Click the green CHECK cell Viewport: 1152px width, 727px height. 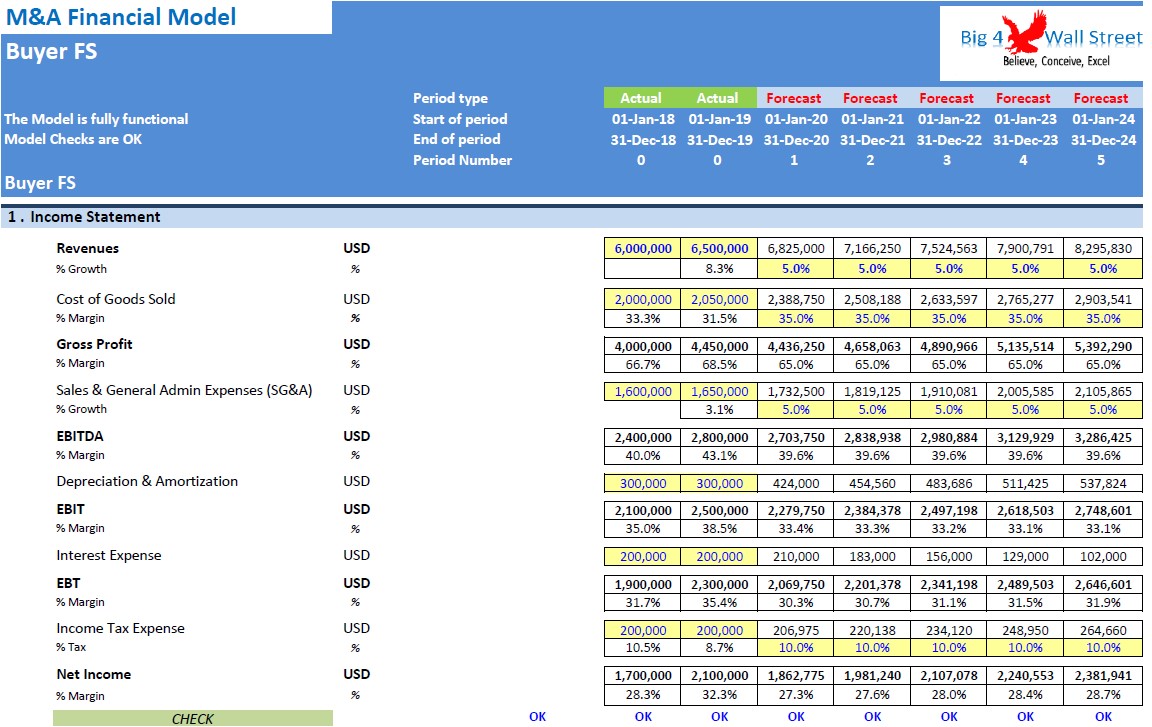click(x=192, y=718)
